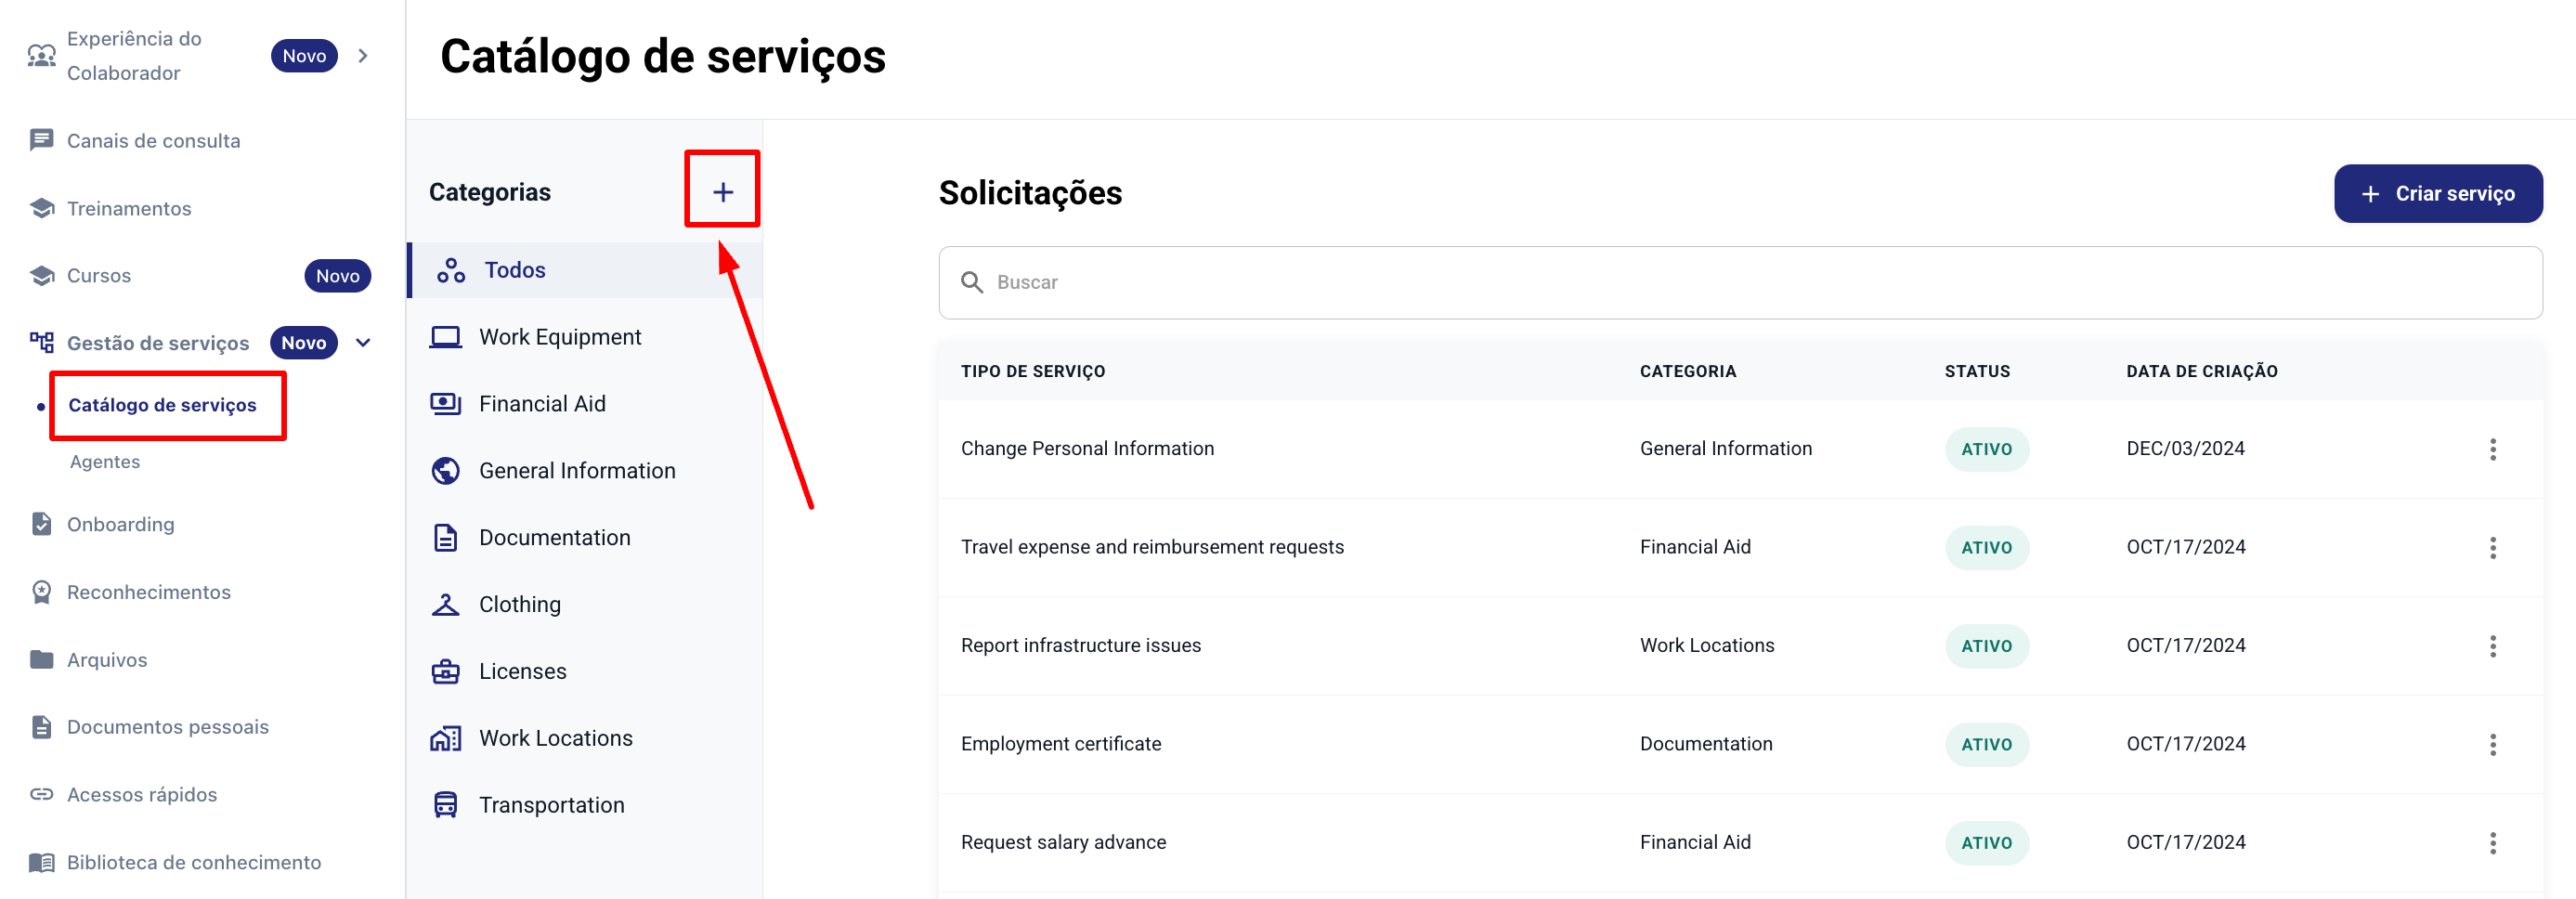Select the Work Equipment laptop icon

(445, 337)
